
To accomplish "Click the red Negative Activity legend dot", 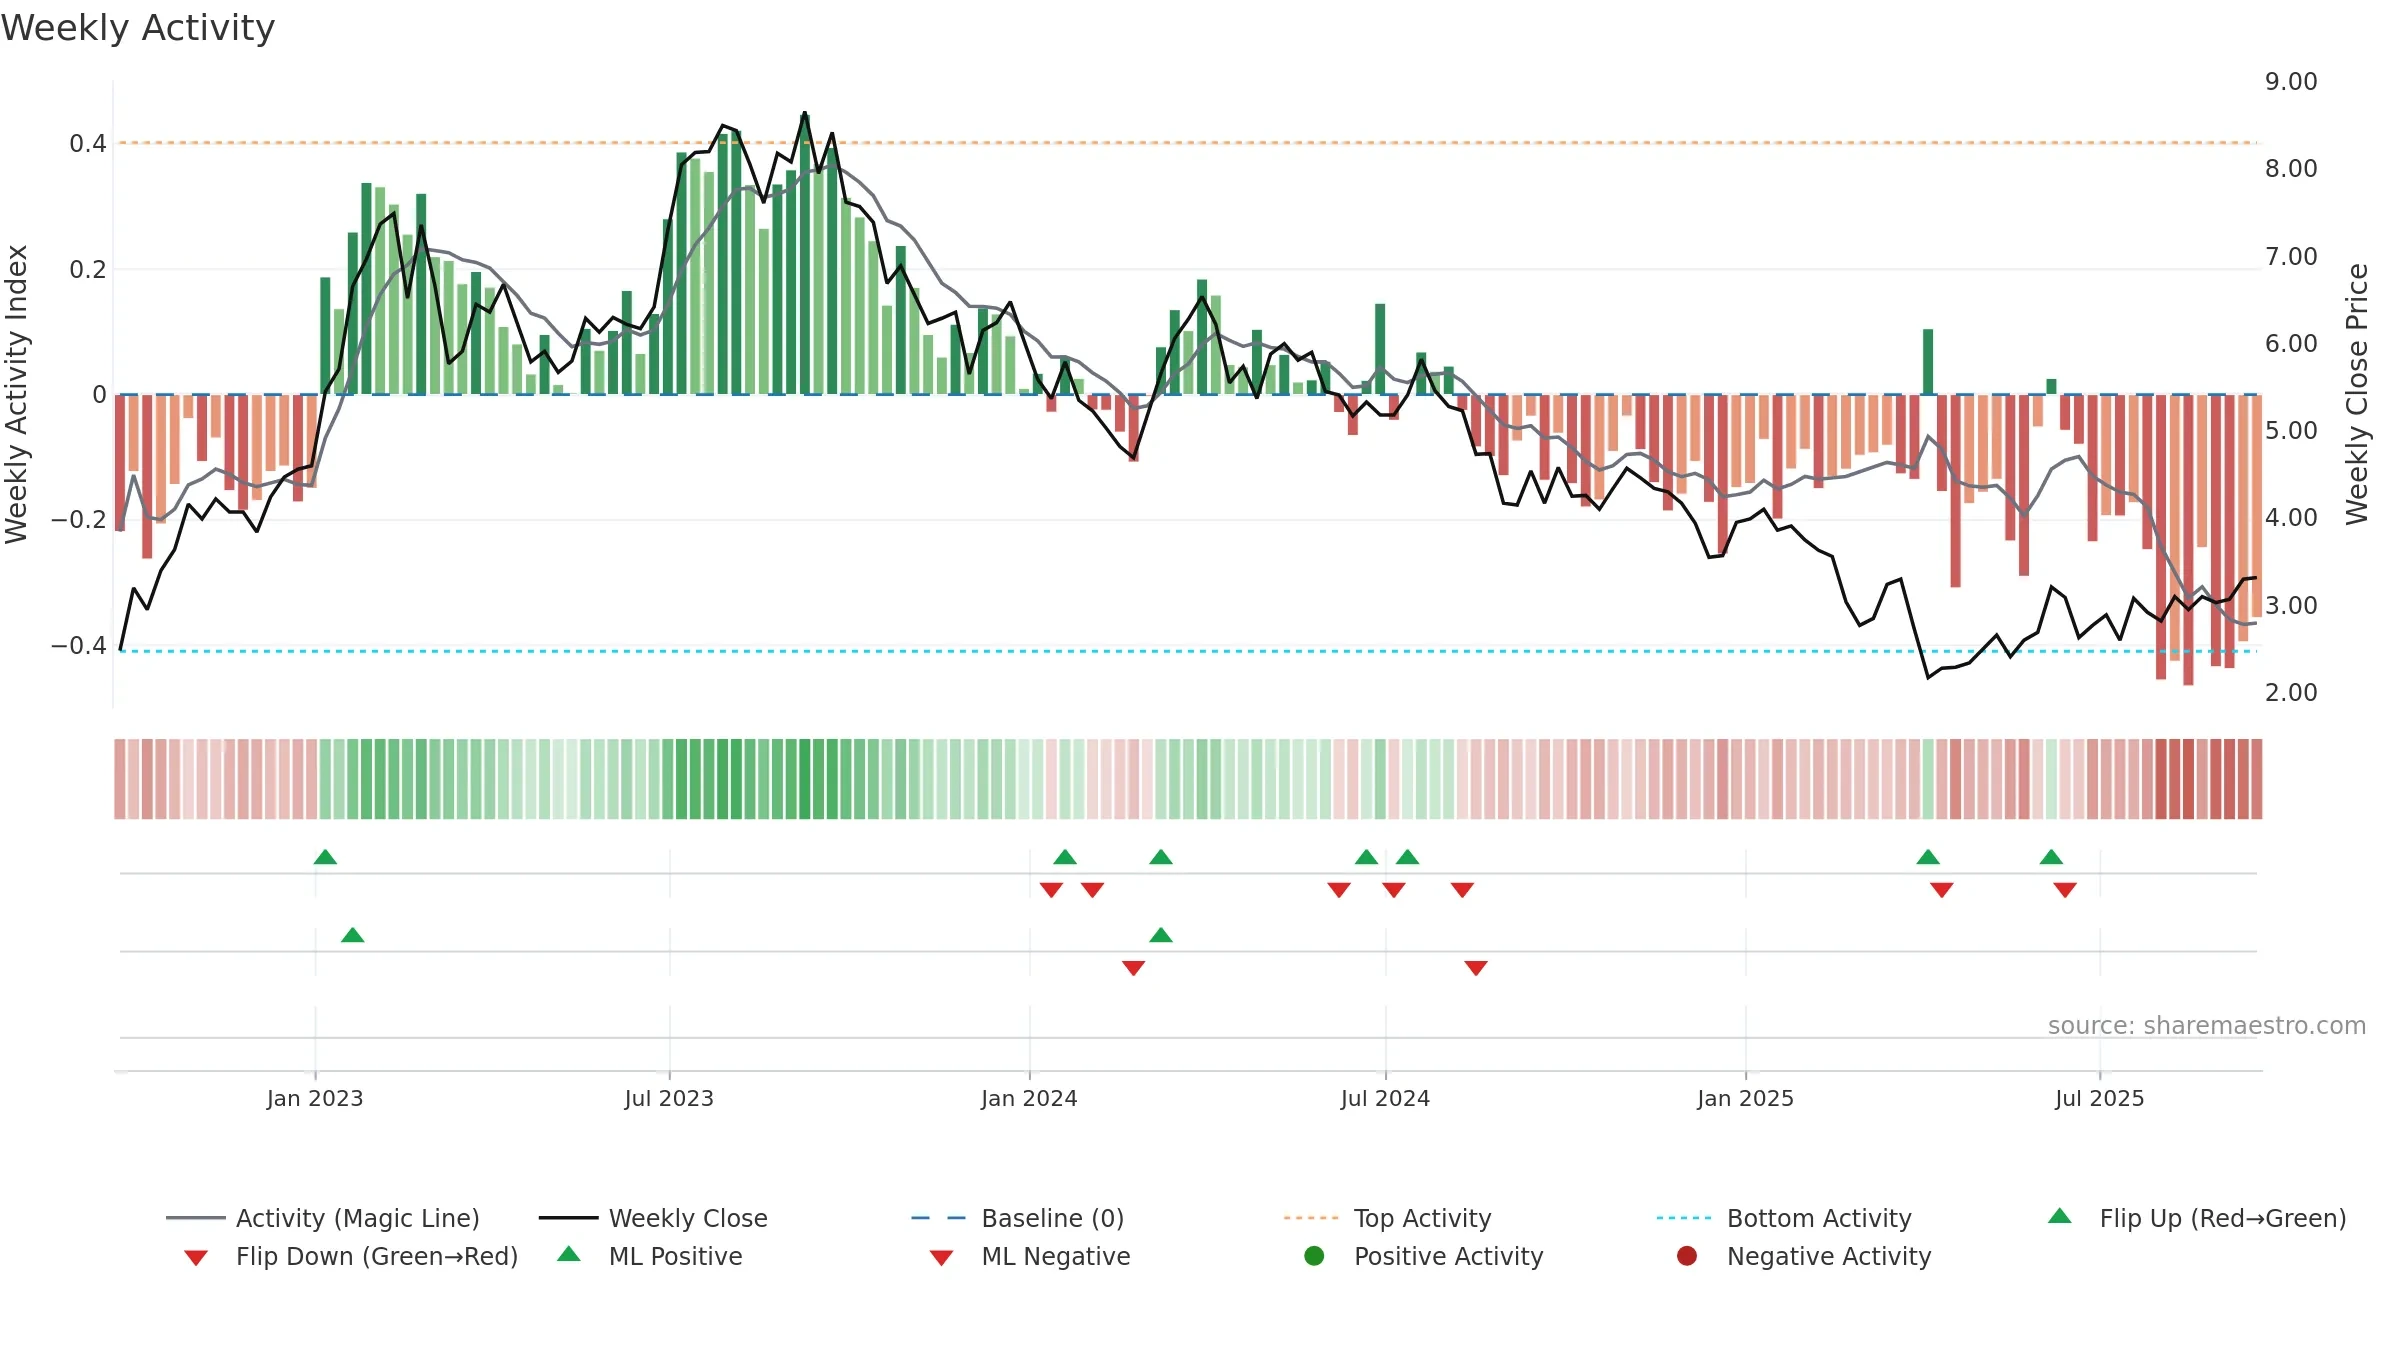I will (x=1687, y=1255).
